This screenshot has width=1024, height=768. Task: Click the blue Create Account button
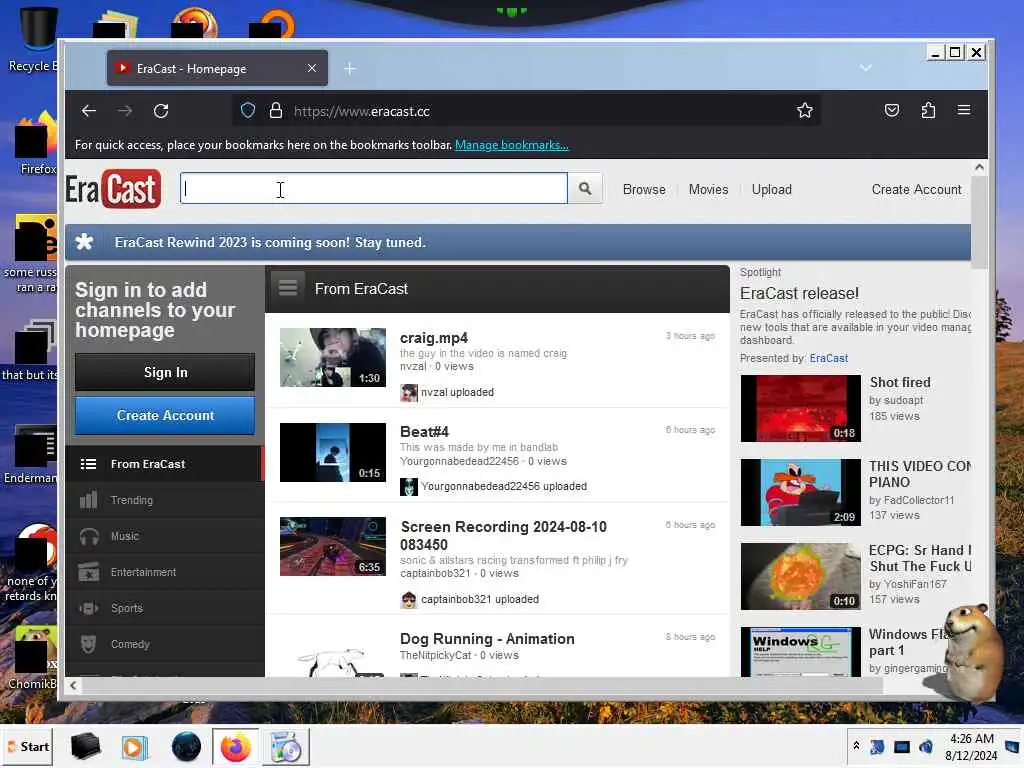pos(165,415)
